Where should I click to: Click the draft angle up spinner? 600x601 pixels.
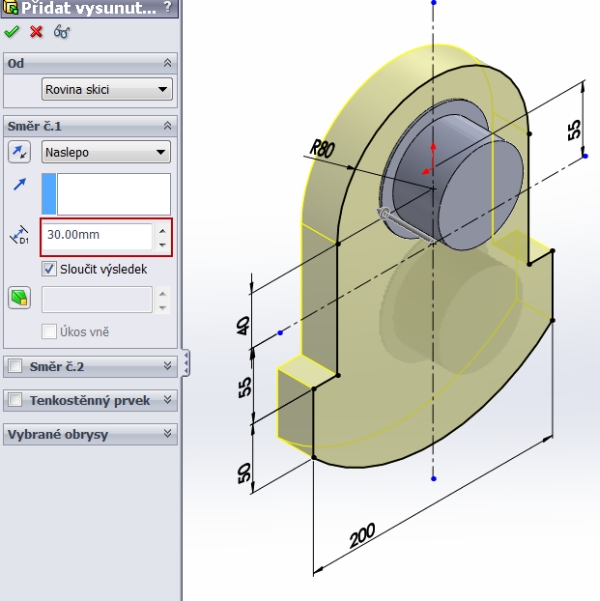(163, 294)
